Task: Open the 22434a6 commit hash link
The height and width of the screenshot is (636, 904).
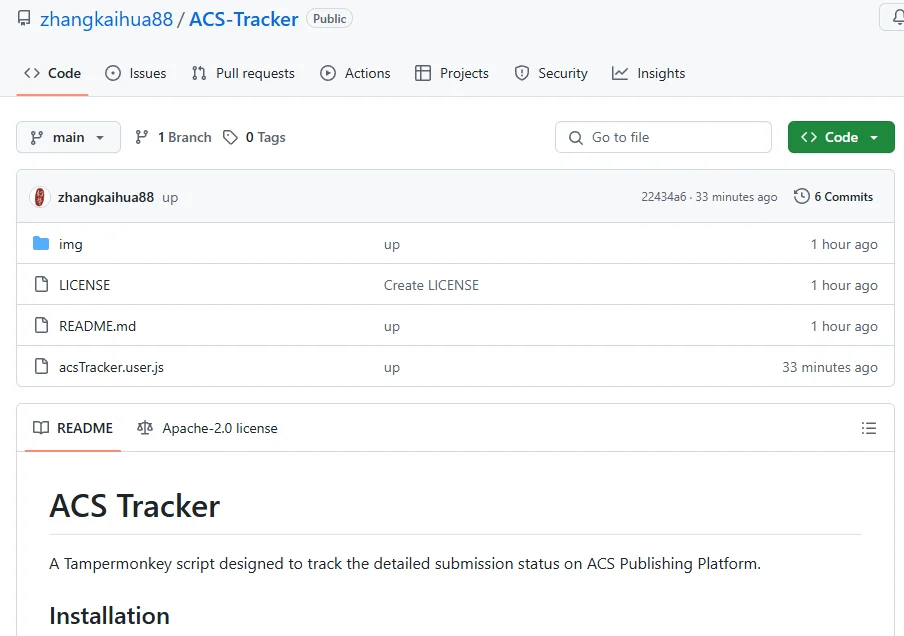Action: 663,197
